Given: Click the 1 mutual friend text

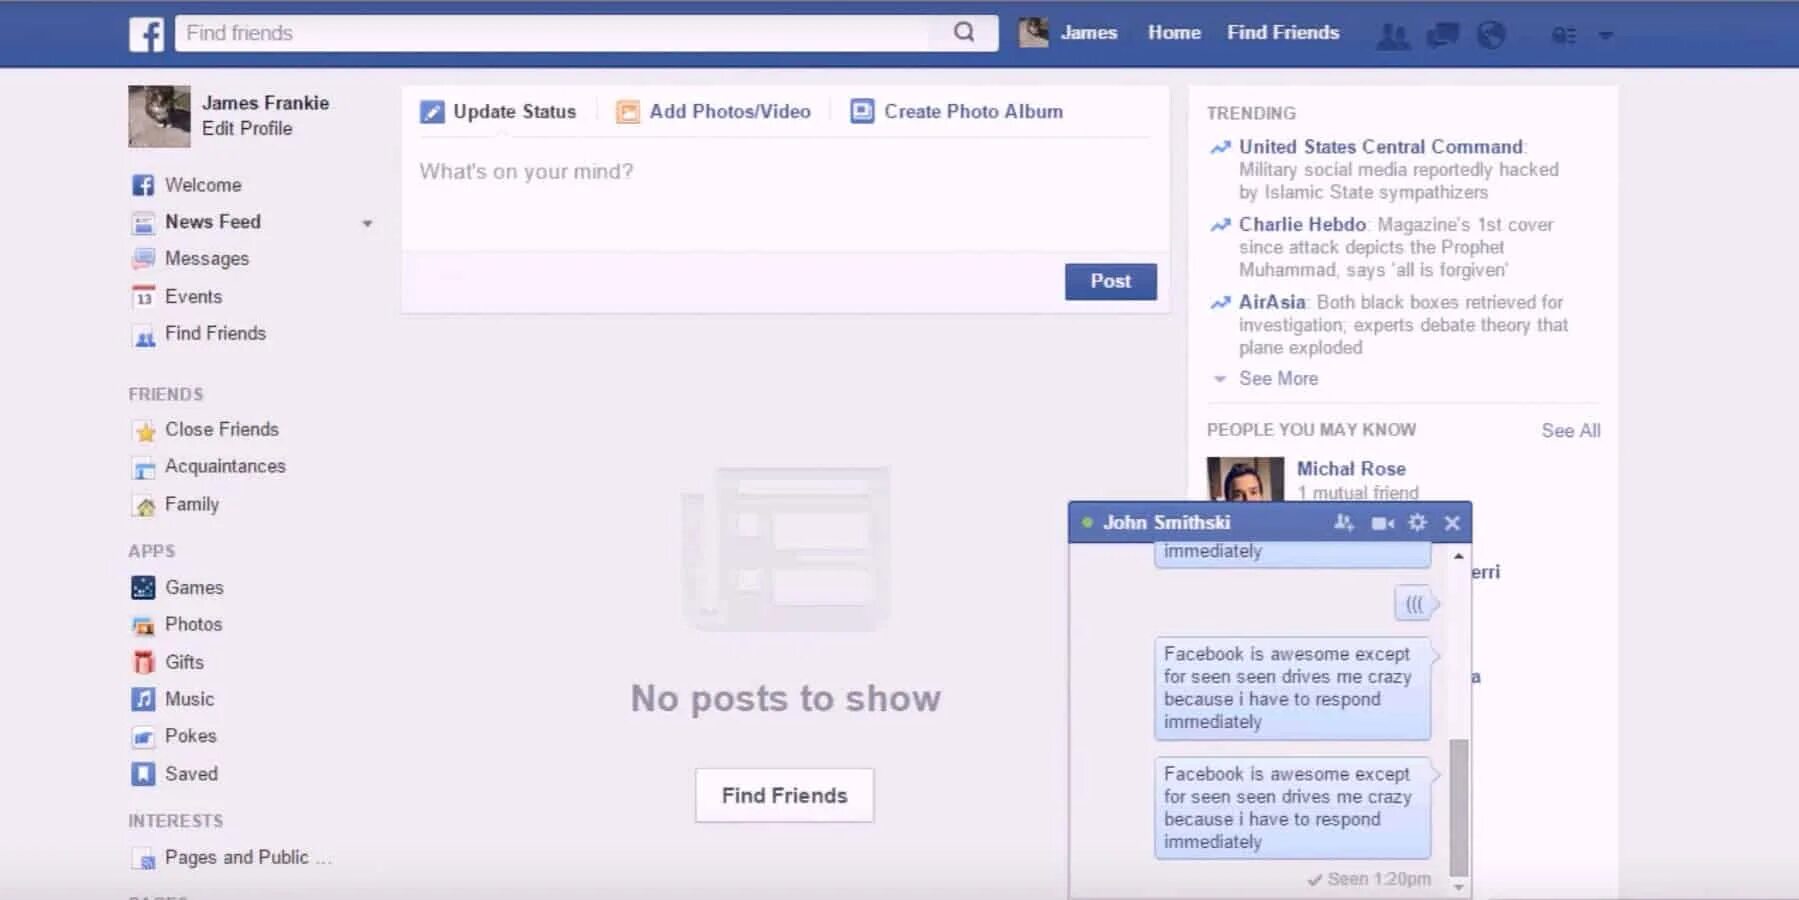Looking at the screenshot, I should 1357,493.
